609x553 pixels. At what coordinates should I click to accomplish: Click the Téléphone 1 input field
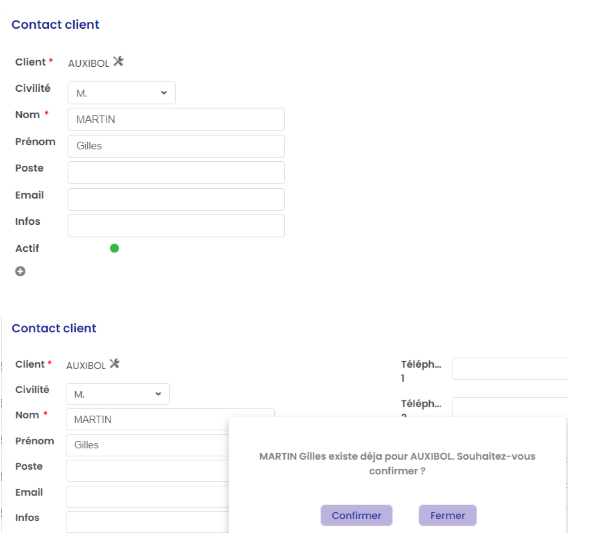(x=508, y=369)
